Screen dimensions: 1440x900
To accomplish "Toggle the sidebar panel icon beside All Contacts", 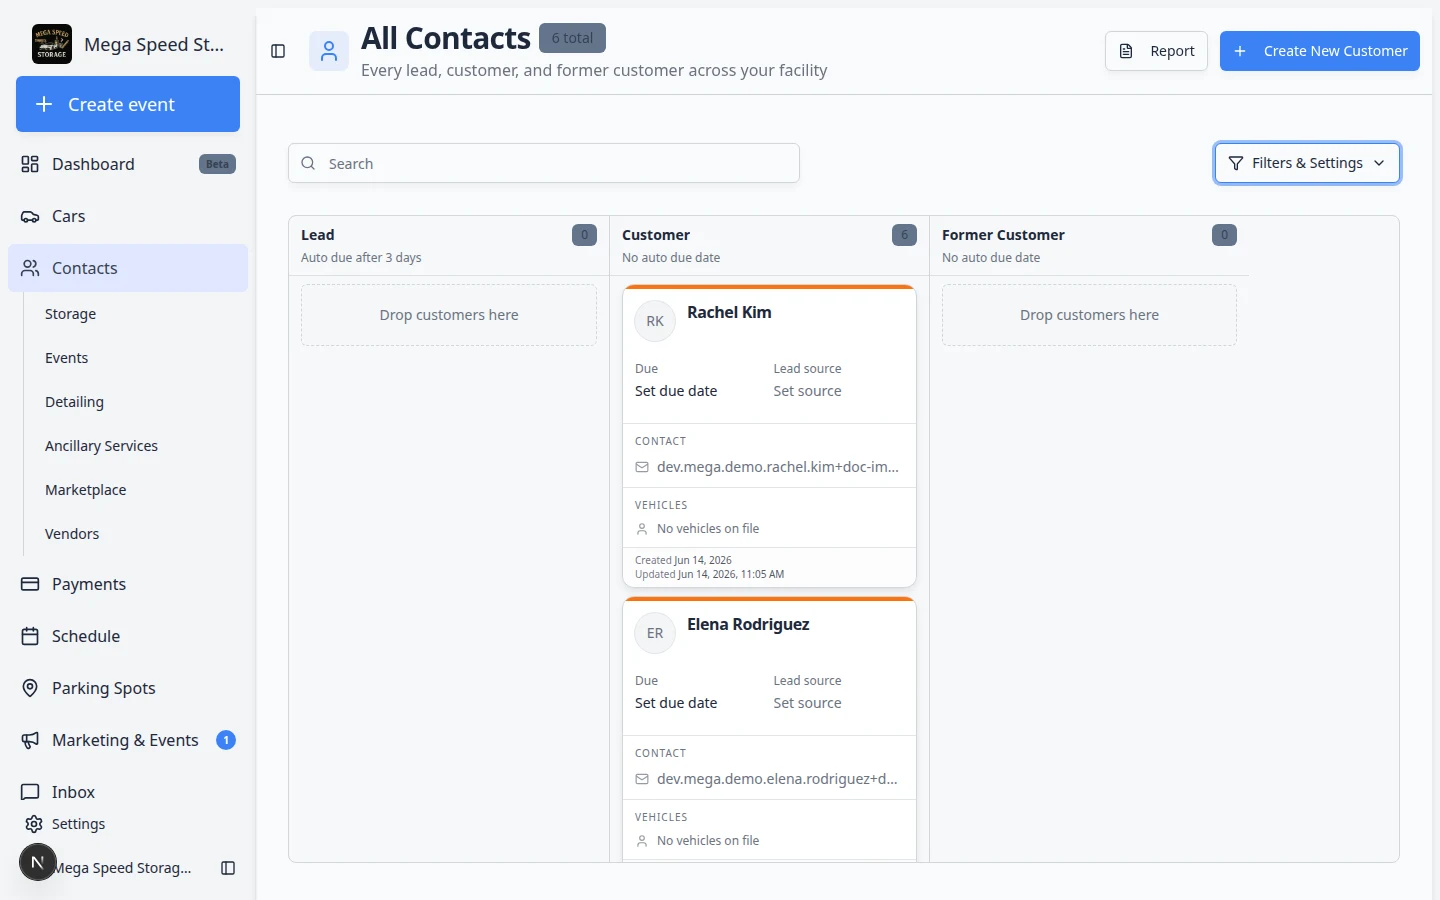I will 278,51.
